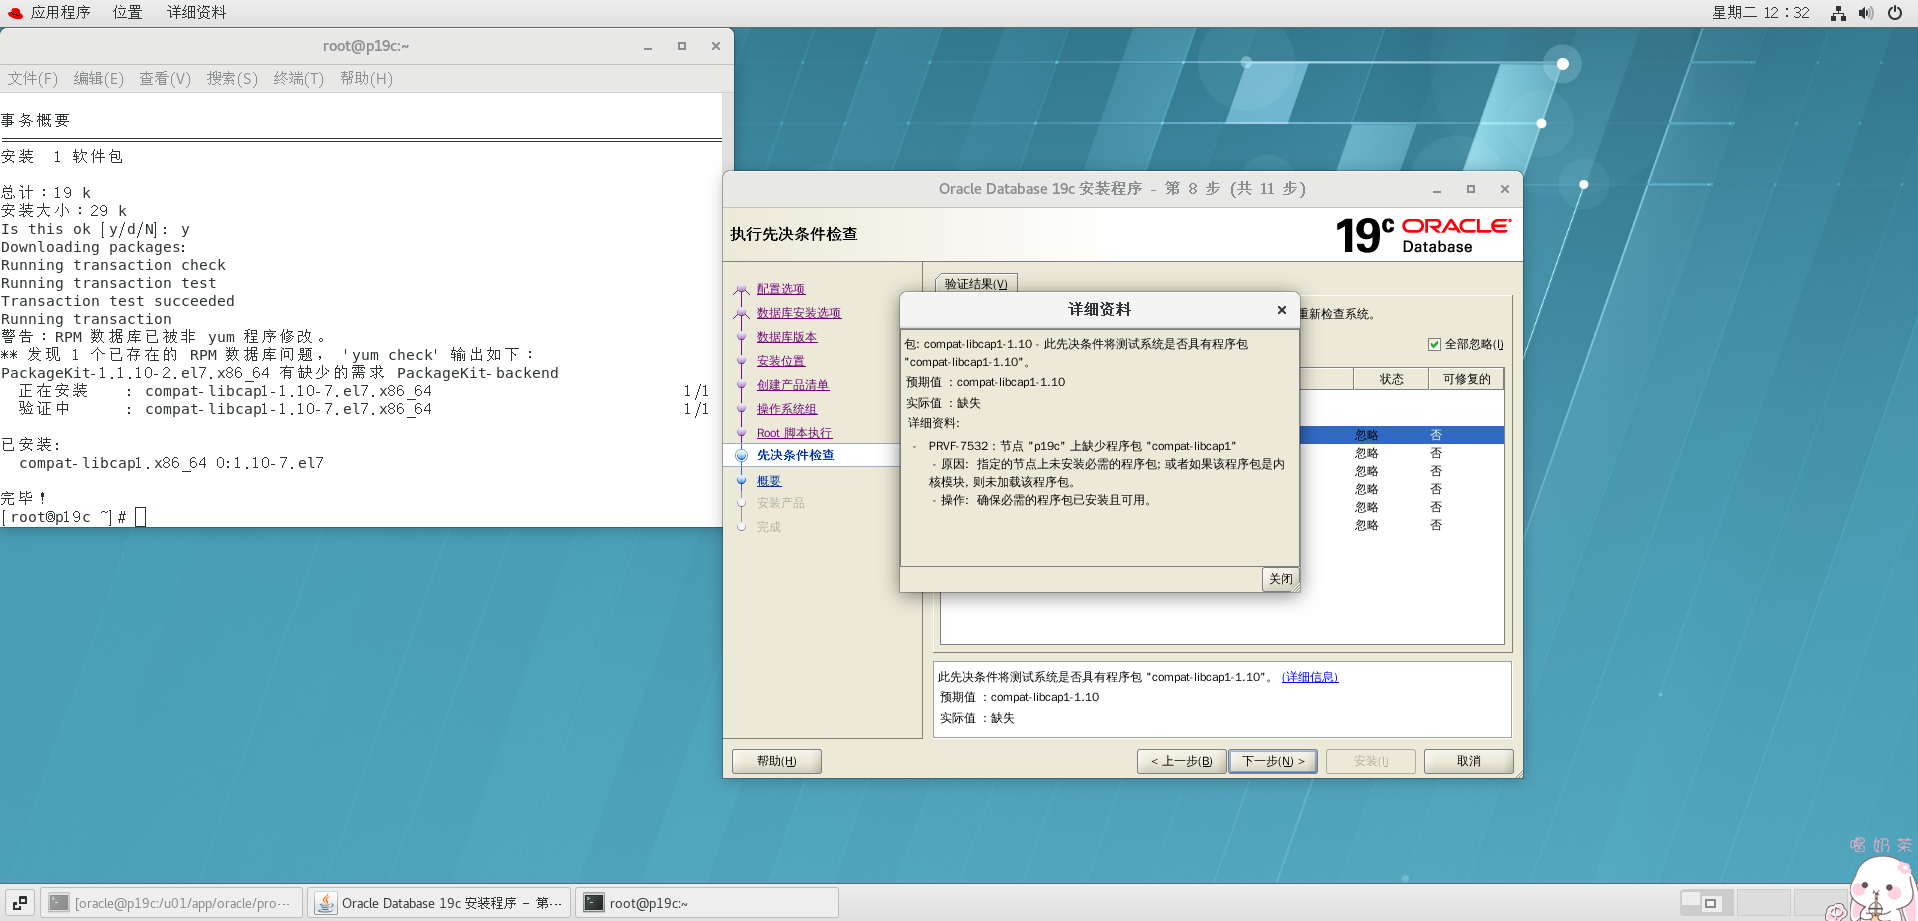1918x921 pixels.
Task: Go to 安装位置 step
Action: click(x=781, y=361)
